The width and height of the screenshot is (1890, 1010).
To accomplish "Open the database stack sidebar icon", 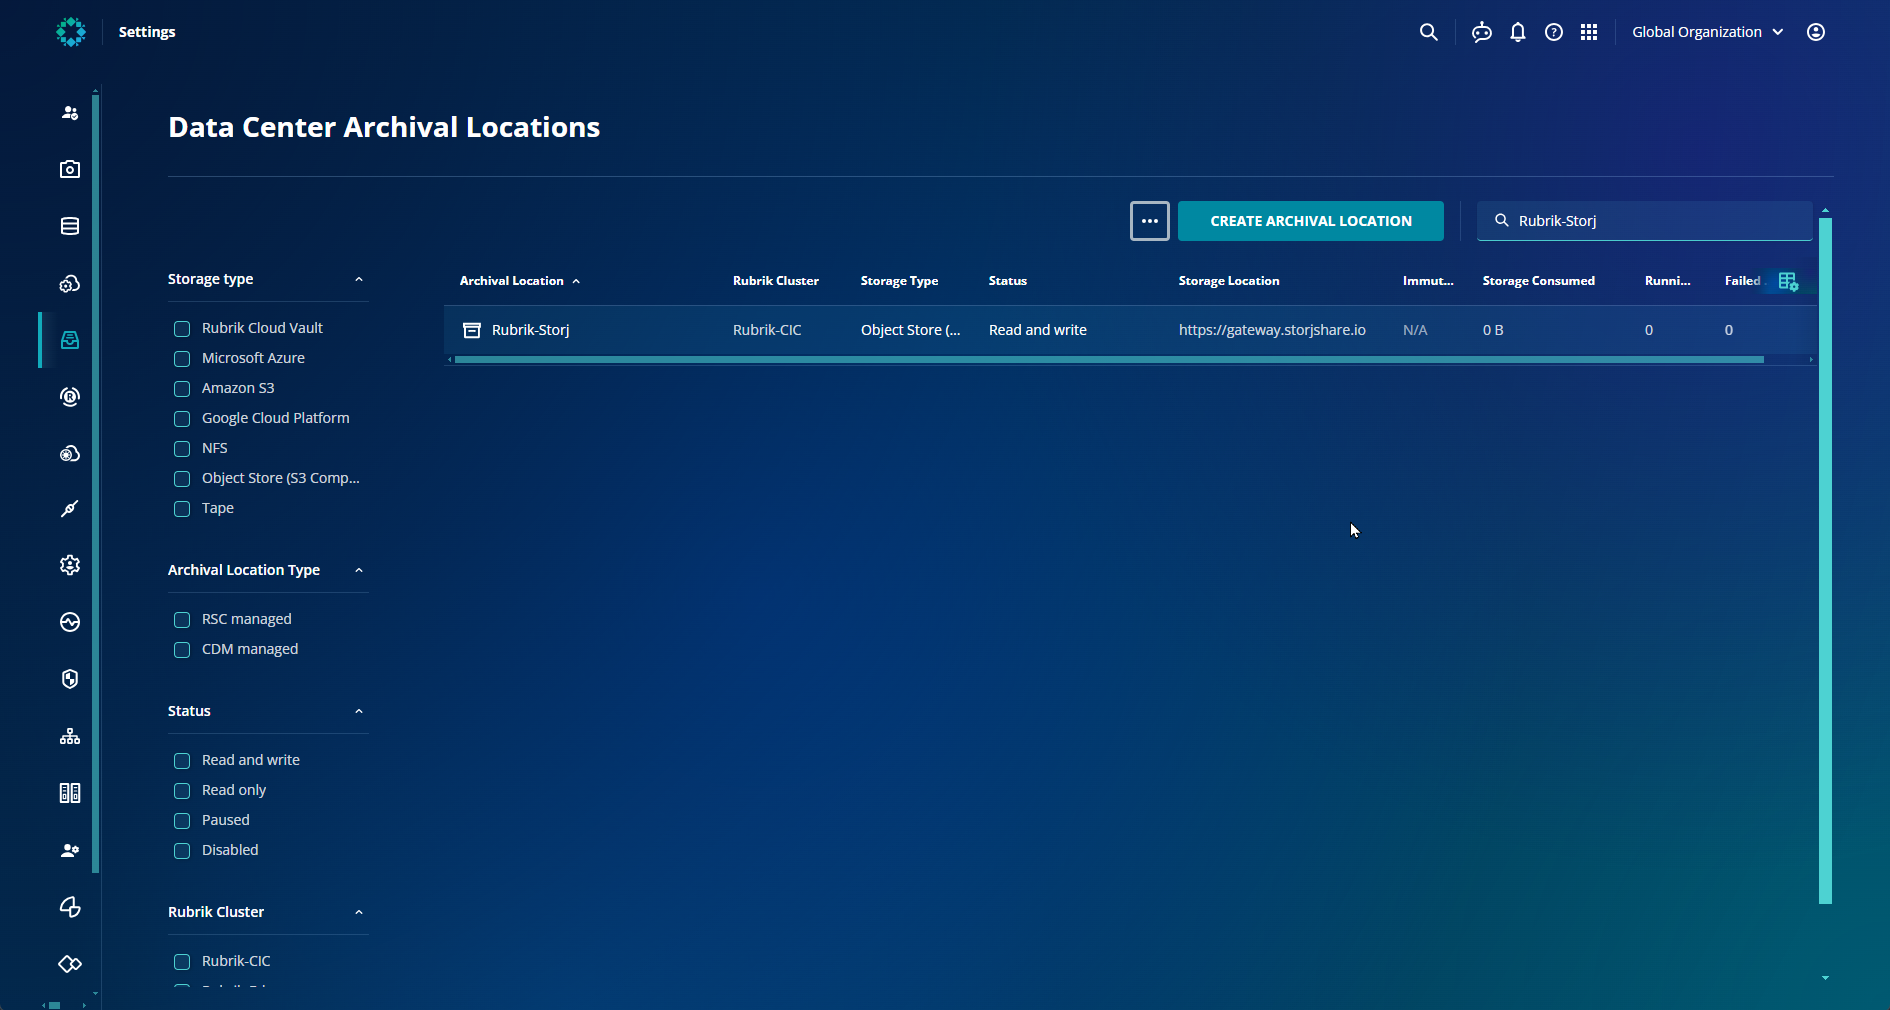I will tap(70, 226).
